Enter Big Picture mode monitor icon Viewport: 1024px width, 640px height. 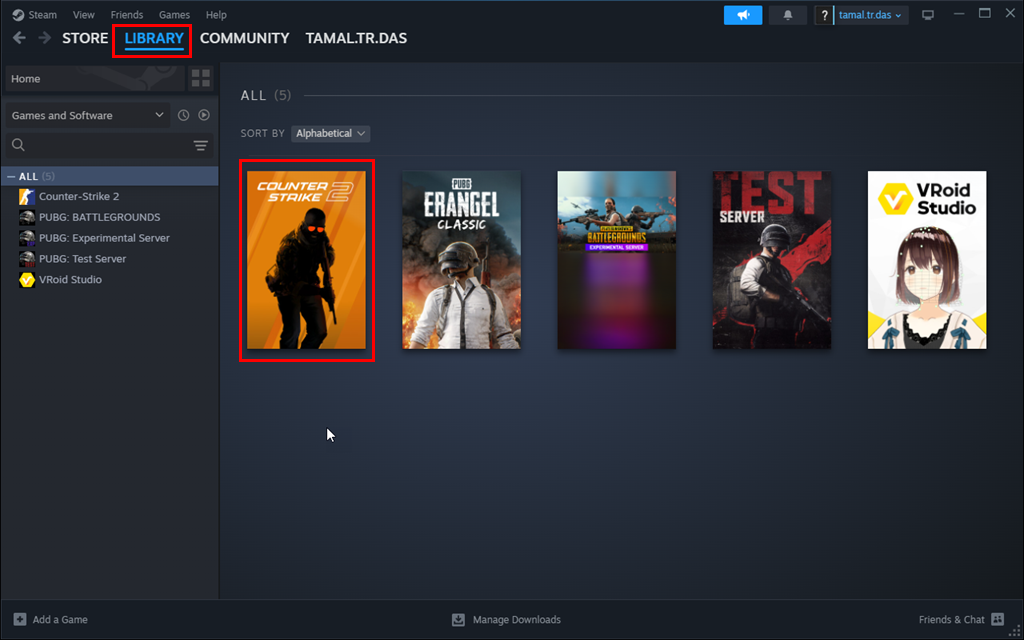[x=927, y=15]
